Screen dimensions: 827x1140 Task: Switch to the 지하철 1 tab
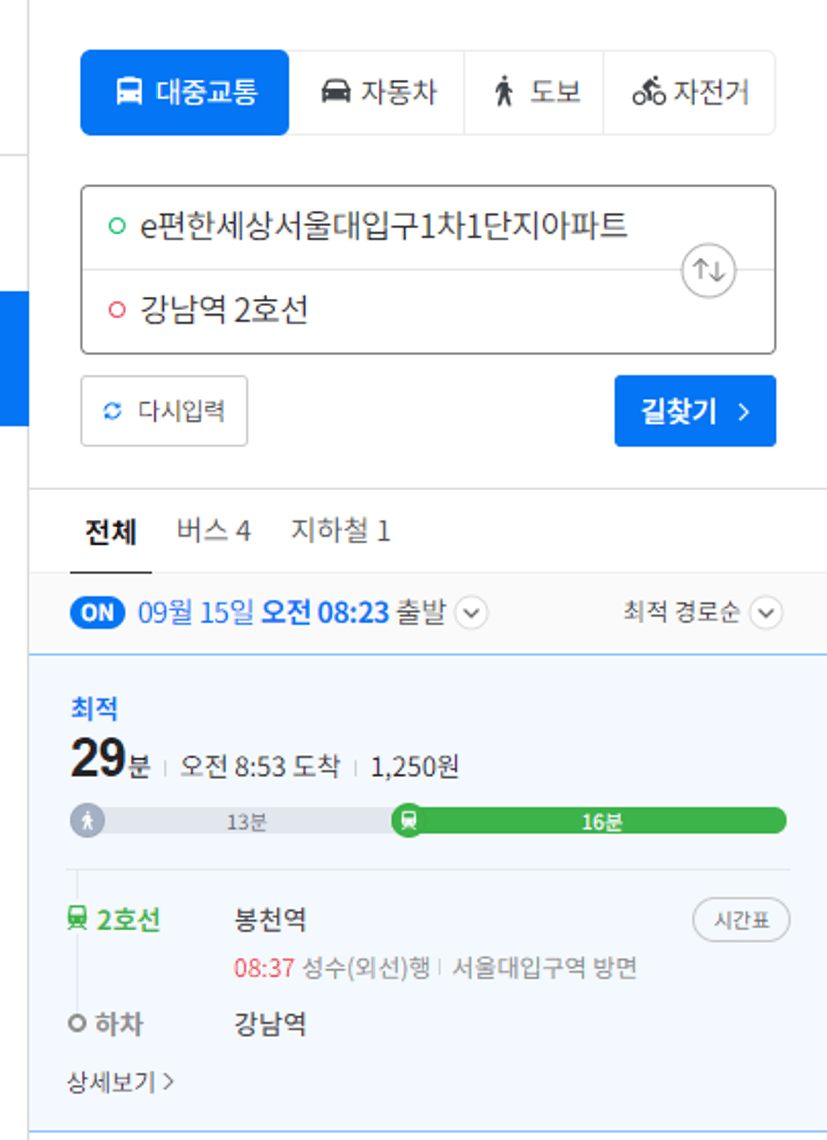click(340, 530)
